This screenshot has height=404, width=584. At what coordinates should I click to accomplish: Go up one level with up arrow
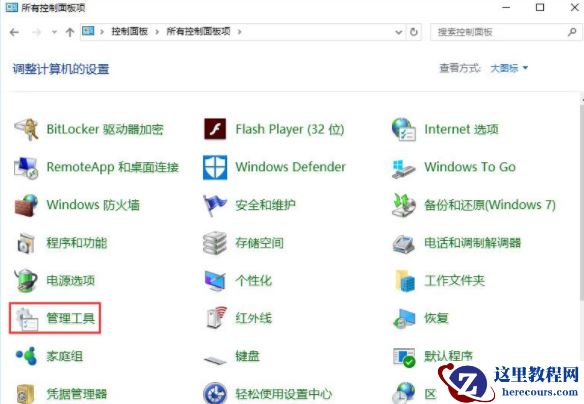click(70, 32)
